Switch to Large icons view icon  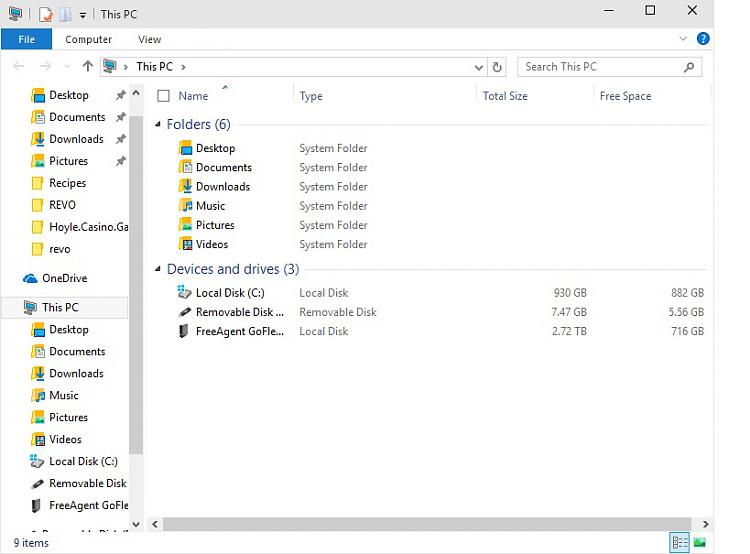pyautogui.click(x=700, y=543)
